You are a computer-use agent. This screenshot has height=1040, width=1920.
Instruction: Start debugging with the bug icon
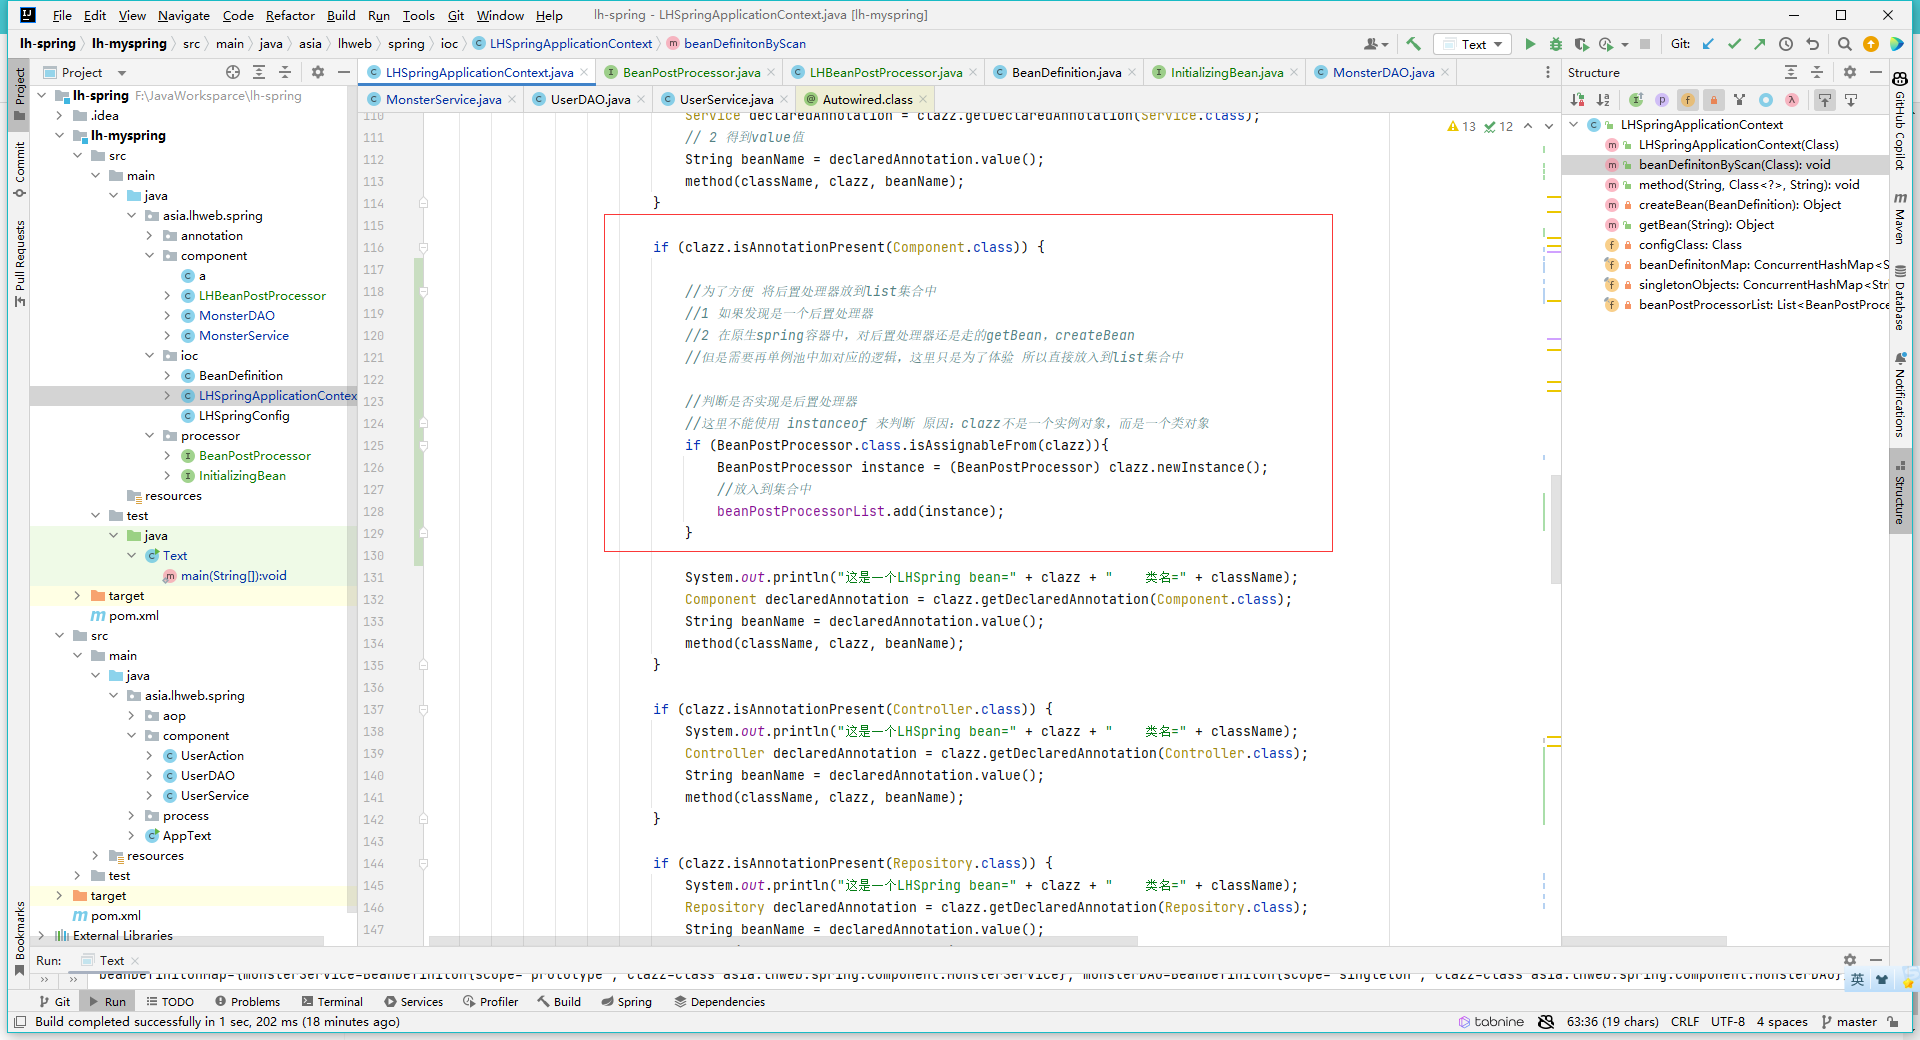tap(1555, 44)
